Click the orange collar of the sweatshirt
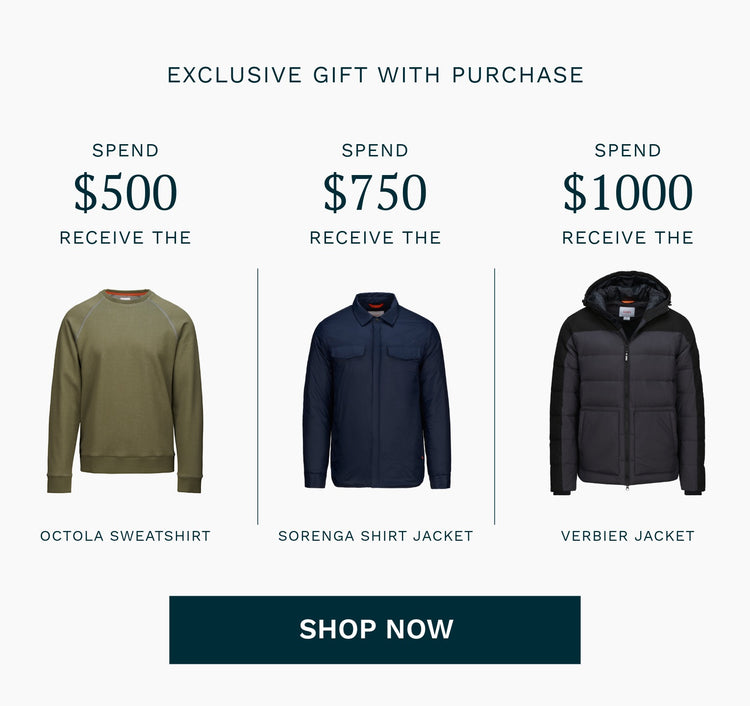 pos(127,293)
